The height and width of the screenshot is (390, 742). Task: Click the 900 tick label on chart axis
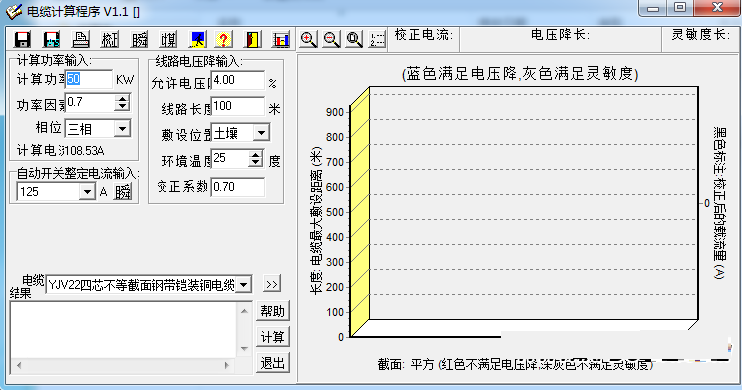335,112
